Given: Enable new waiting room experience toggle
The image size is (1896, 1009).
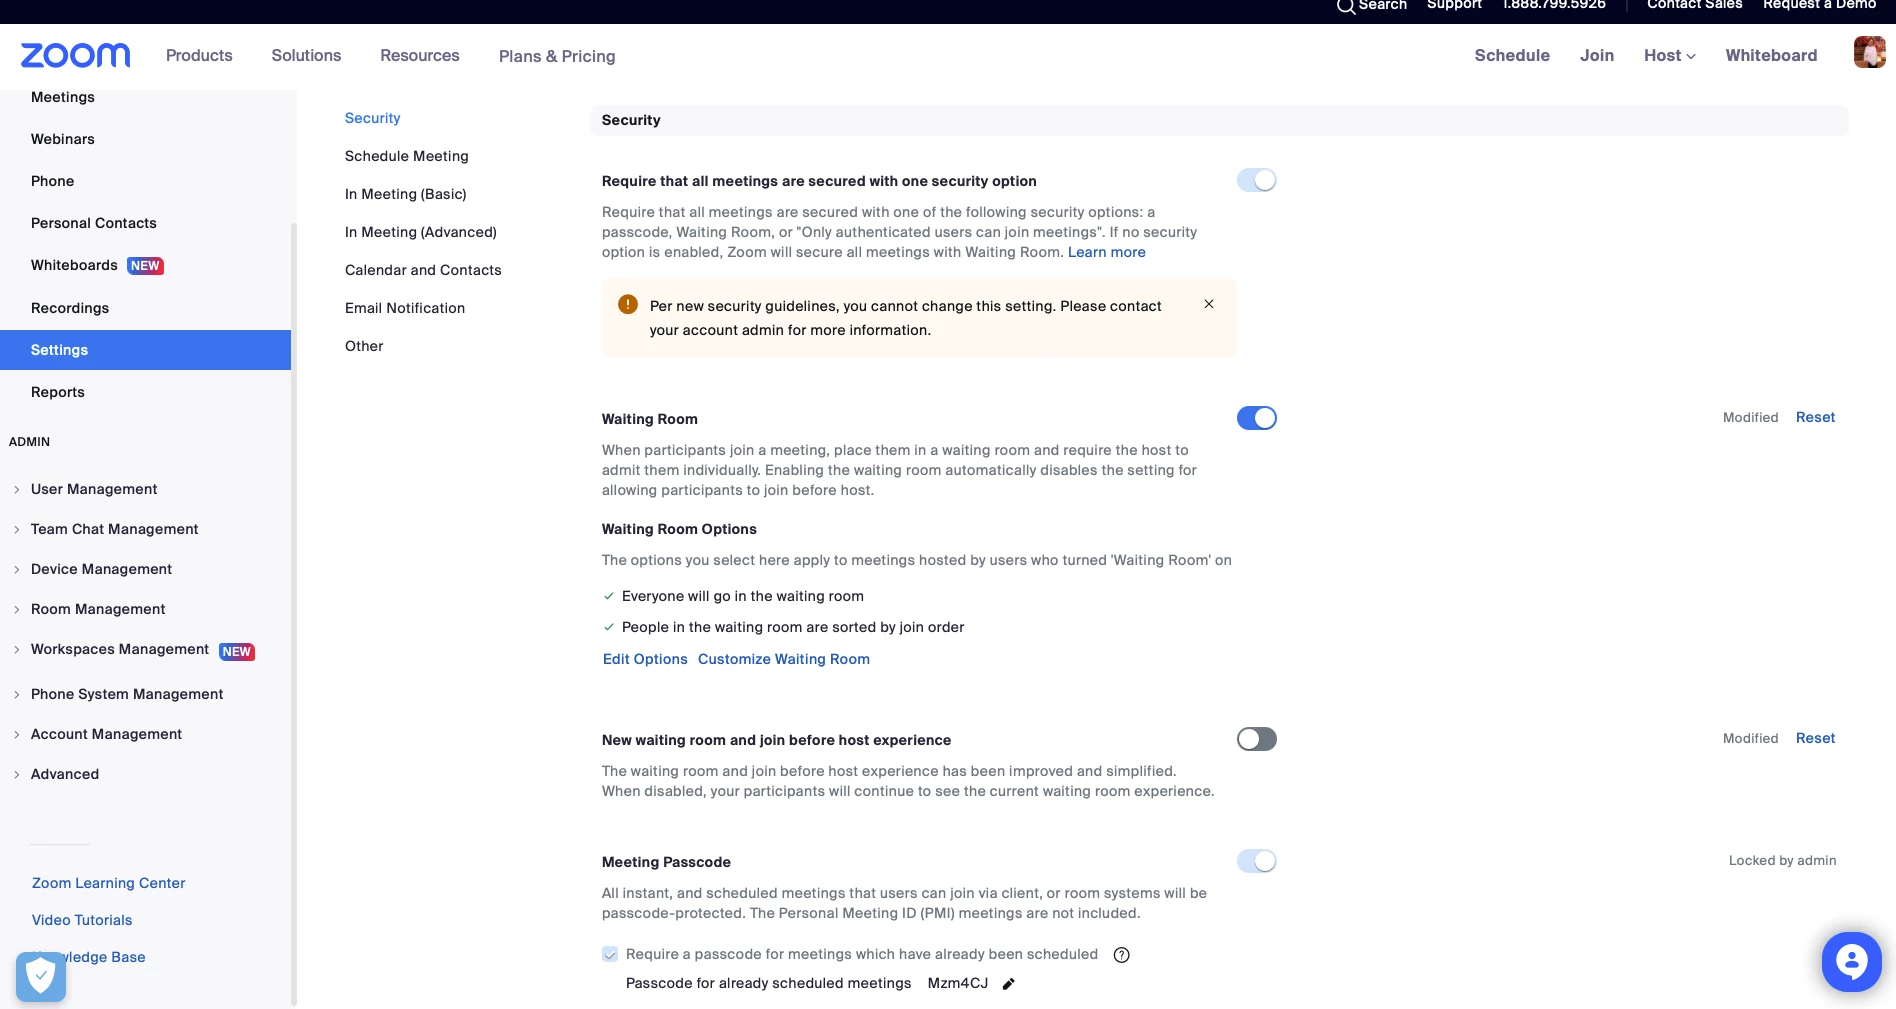Looking at the screenshot, I should (x=1257, y=739).
